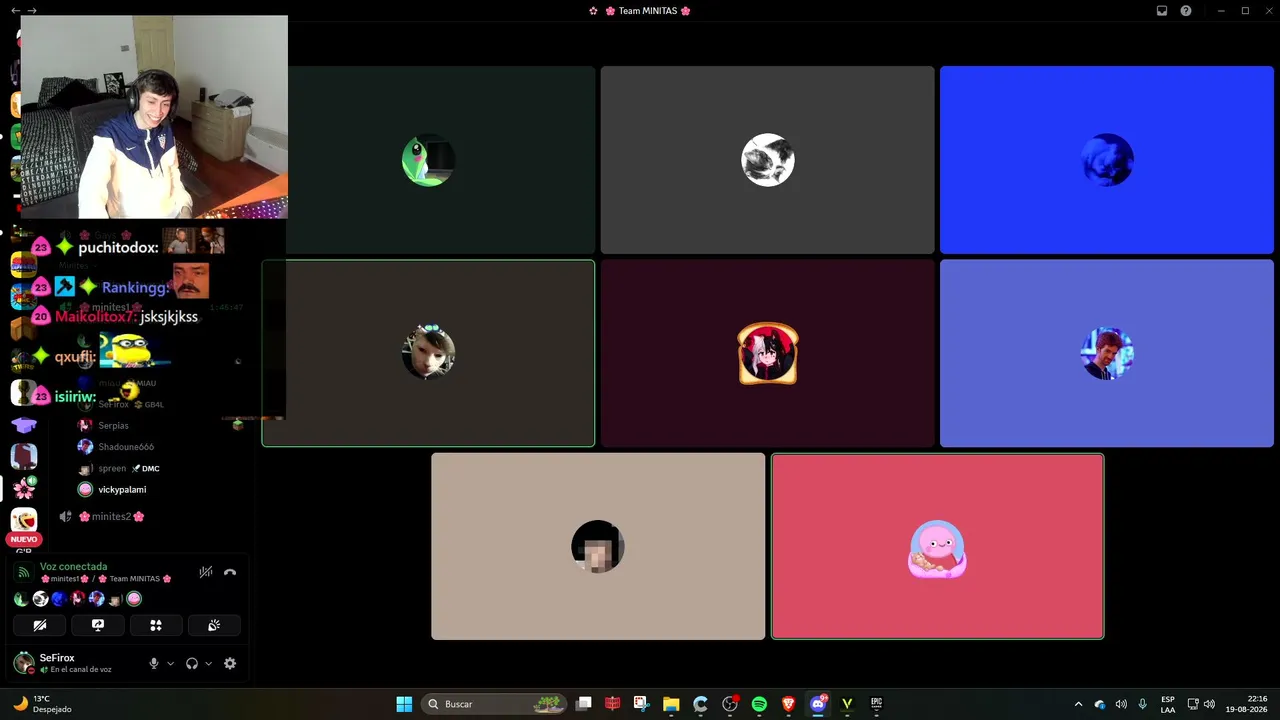Image resolution: width=1280 pixels, height=720 pixels.
Task: Open the minites1 / Team MINITAS channel link
Action: pos(106,579)
